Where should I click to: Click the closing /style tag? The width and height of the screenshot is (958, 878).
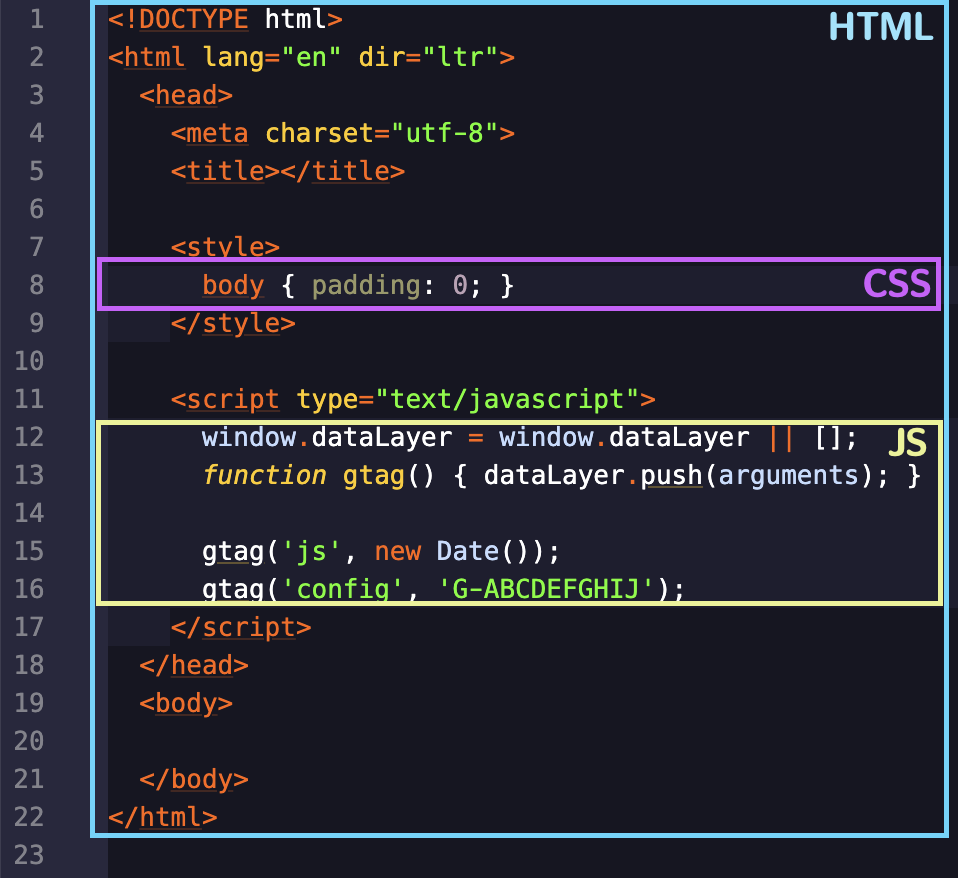click(233, 323)
